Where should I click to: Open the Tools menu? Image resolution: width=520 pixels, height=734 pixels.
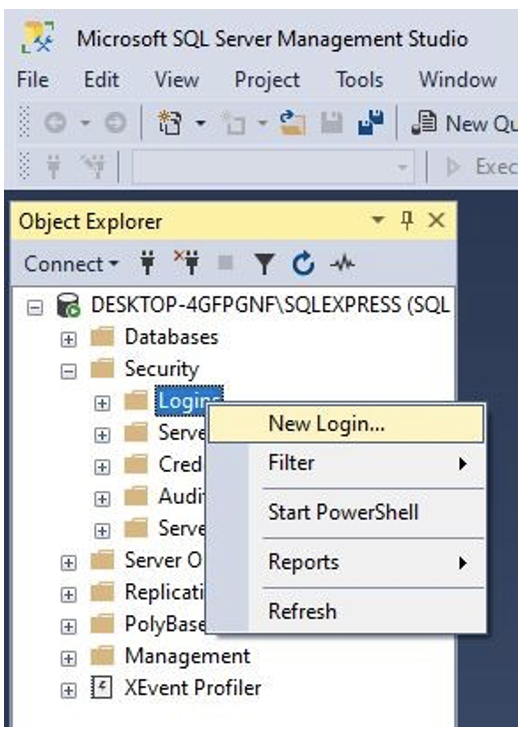pos(359,80)
